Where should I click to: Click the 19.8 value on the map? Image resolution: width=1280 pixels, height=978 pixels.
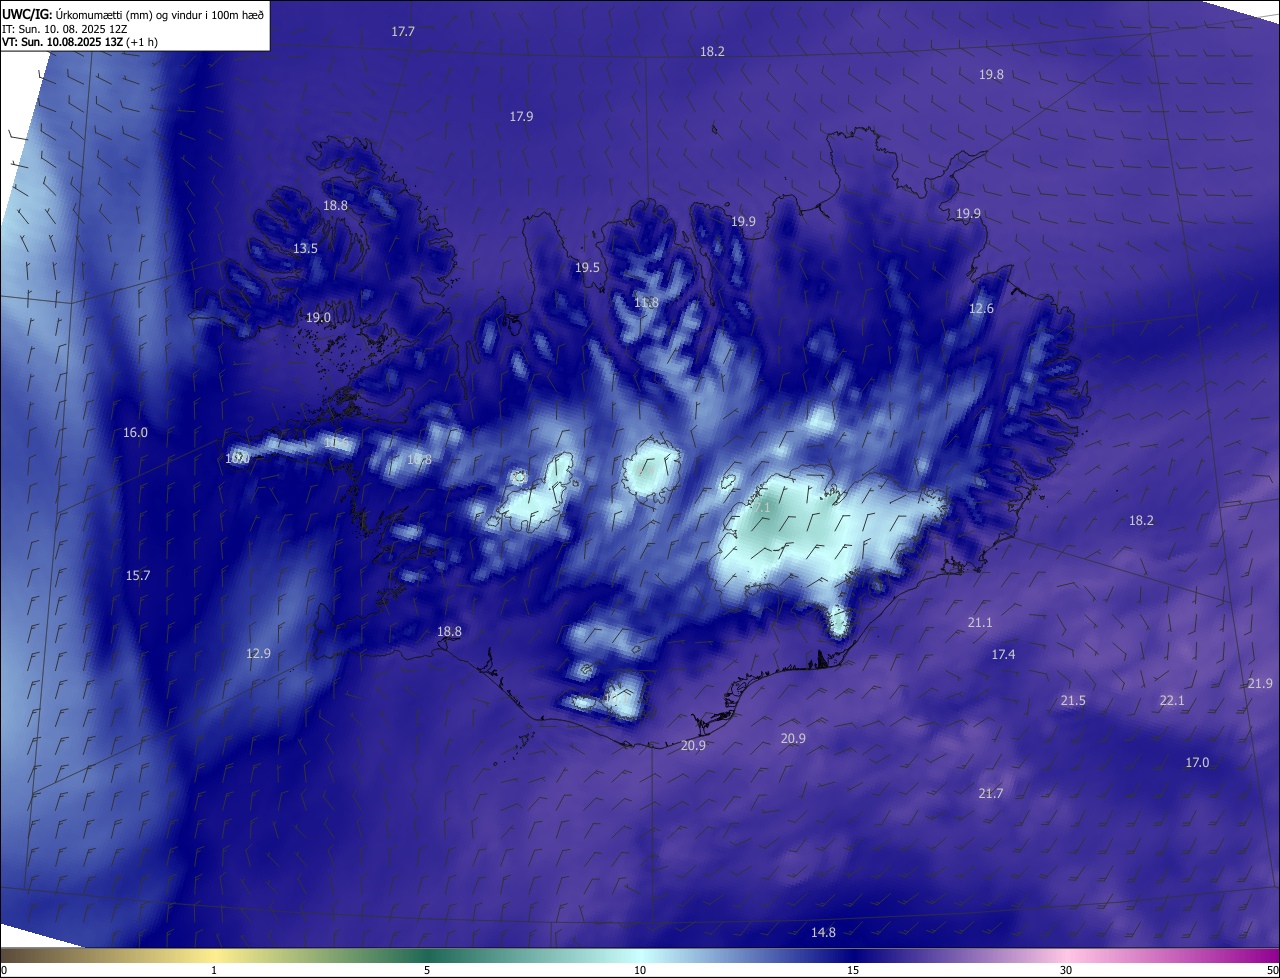click(x=991, y=75)
